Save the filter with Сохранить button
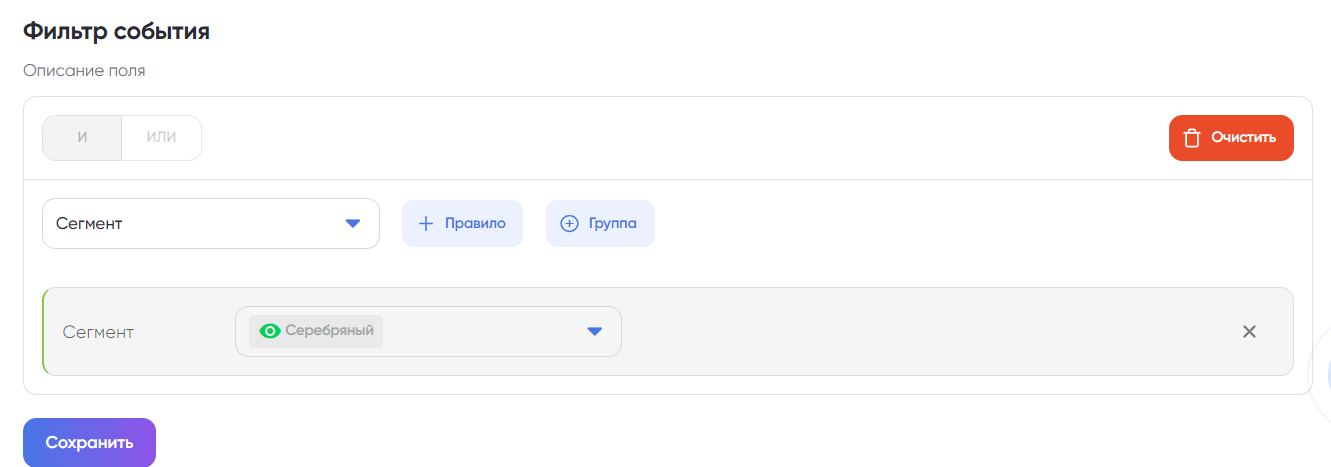 [x=89, y=442]
